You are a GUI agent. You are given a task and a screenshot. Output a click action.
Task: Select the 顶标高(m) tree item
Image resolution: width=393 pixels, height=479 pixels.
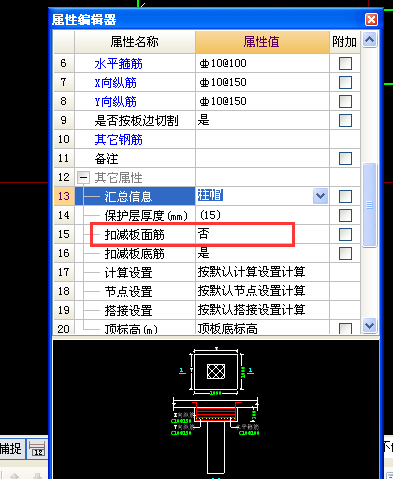tap(131, 329)
